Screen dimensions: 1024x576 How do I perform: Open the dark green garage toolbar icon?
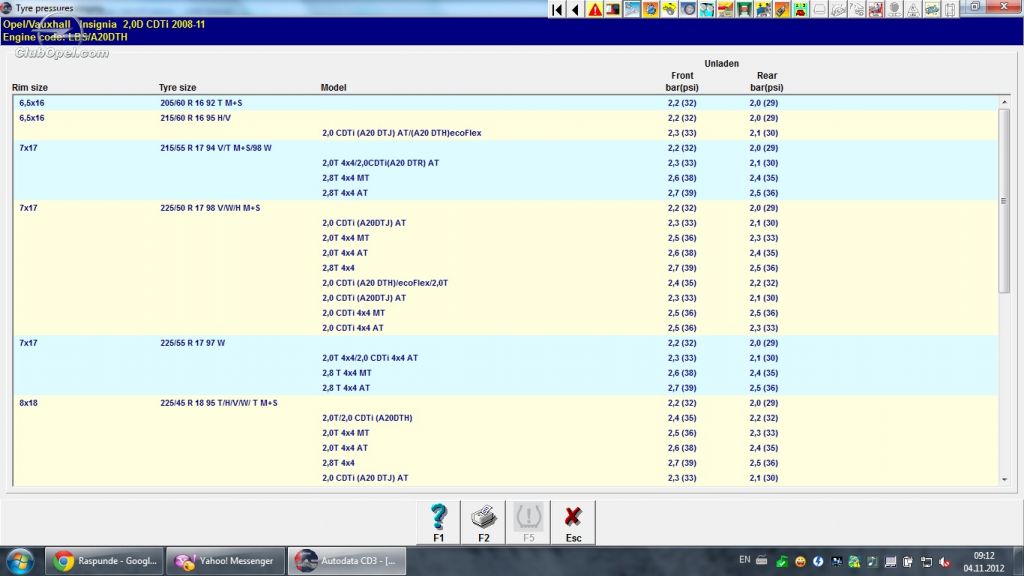(x=744, y=9)
